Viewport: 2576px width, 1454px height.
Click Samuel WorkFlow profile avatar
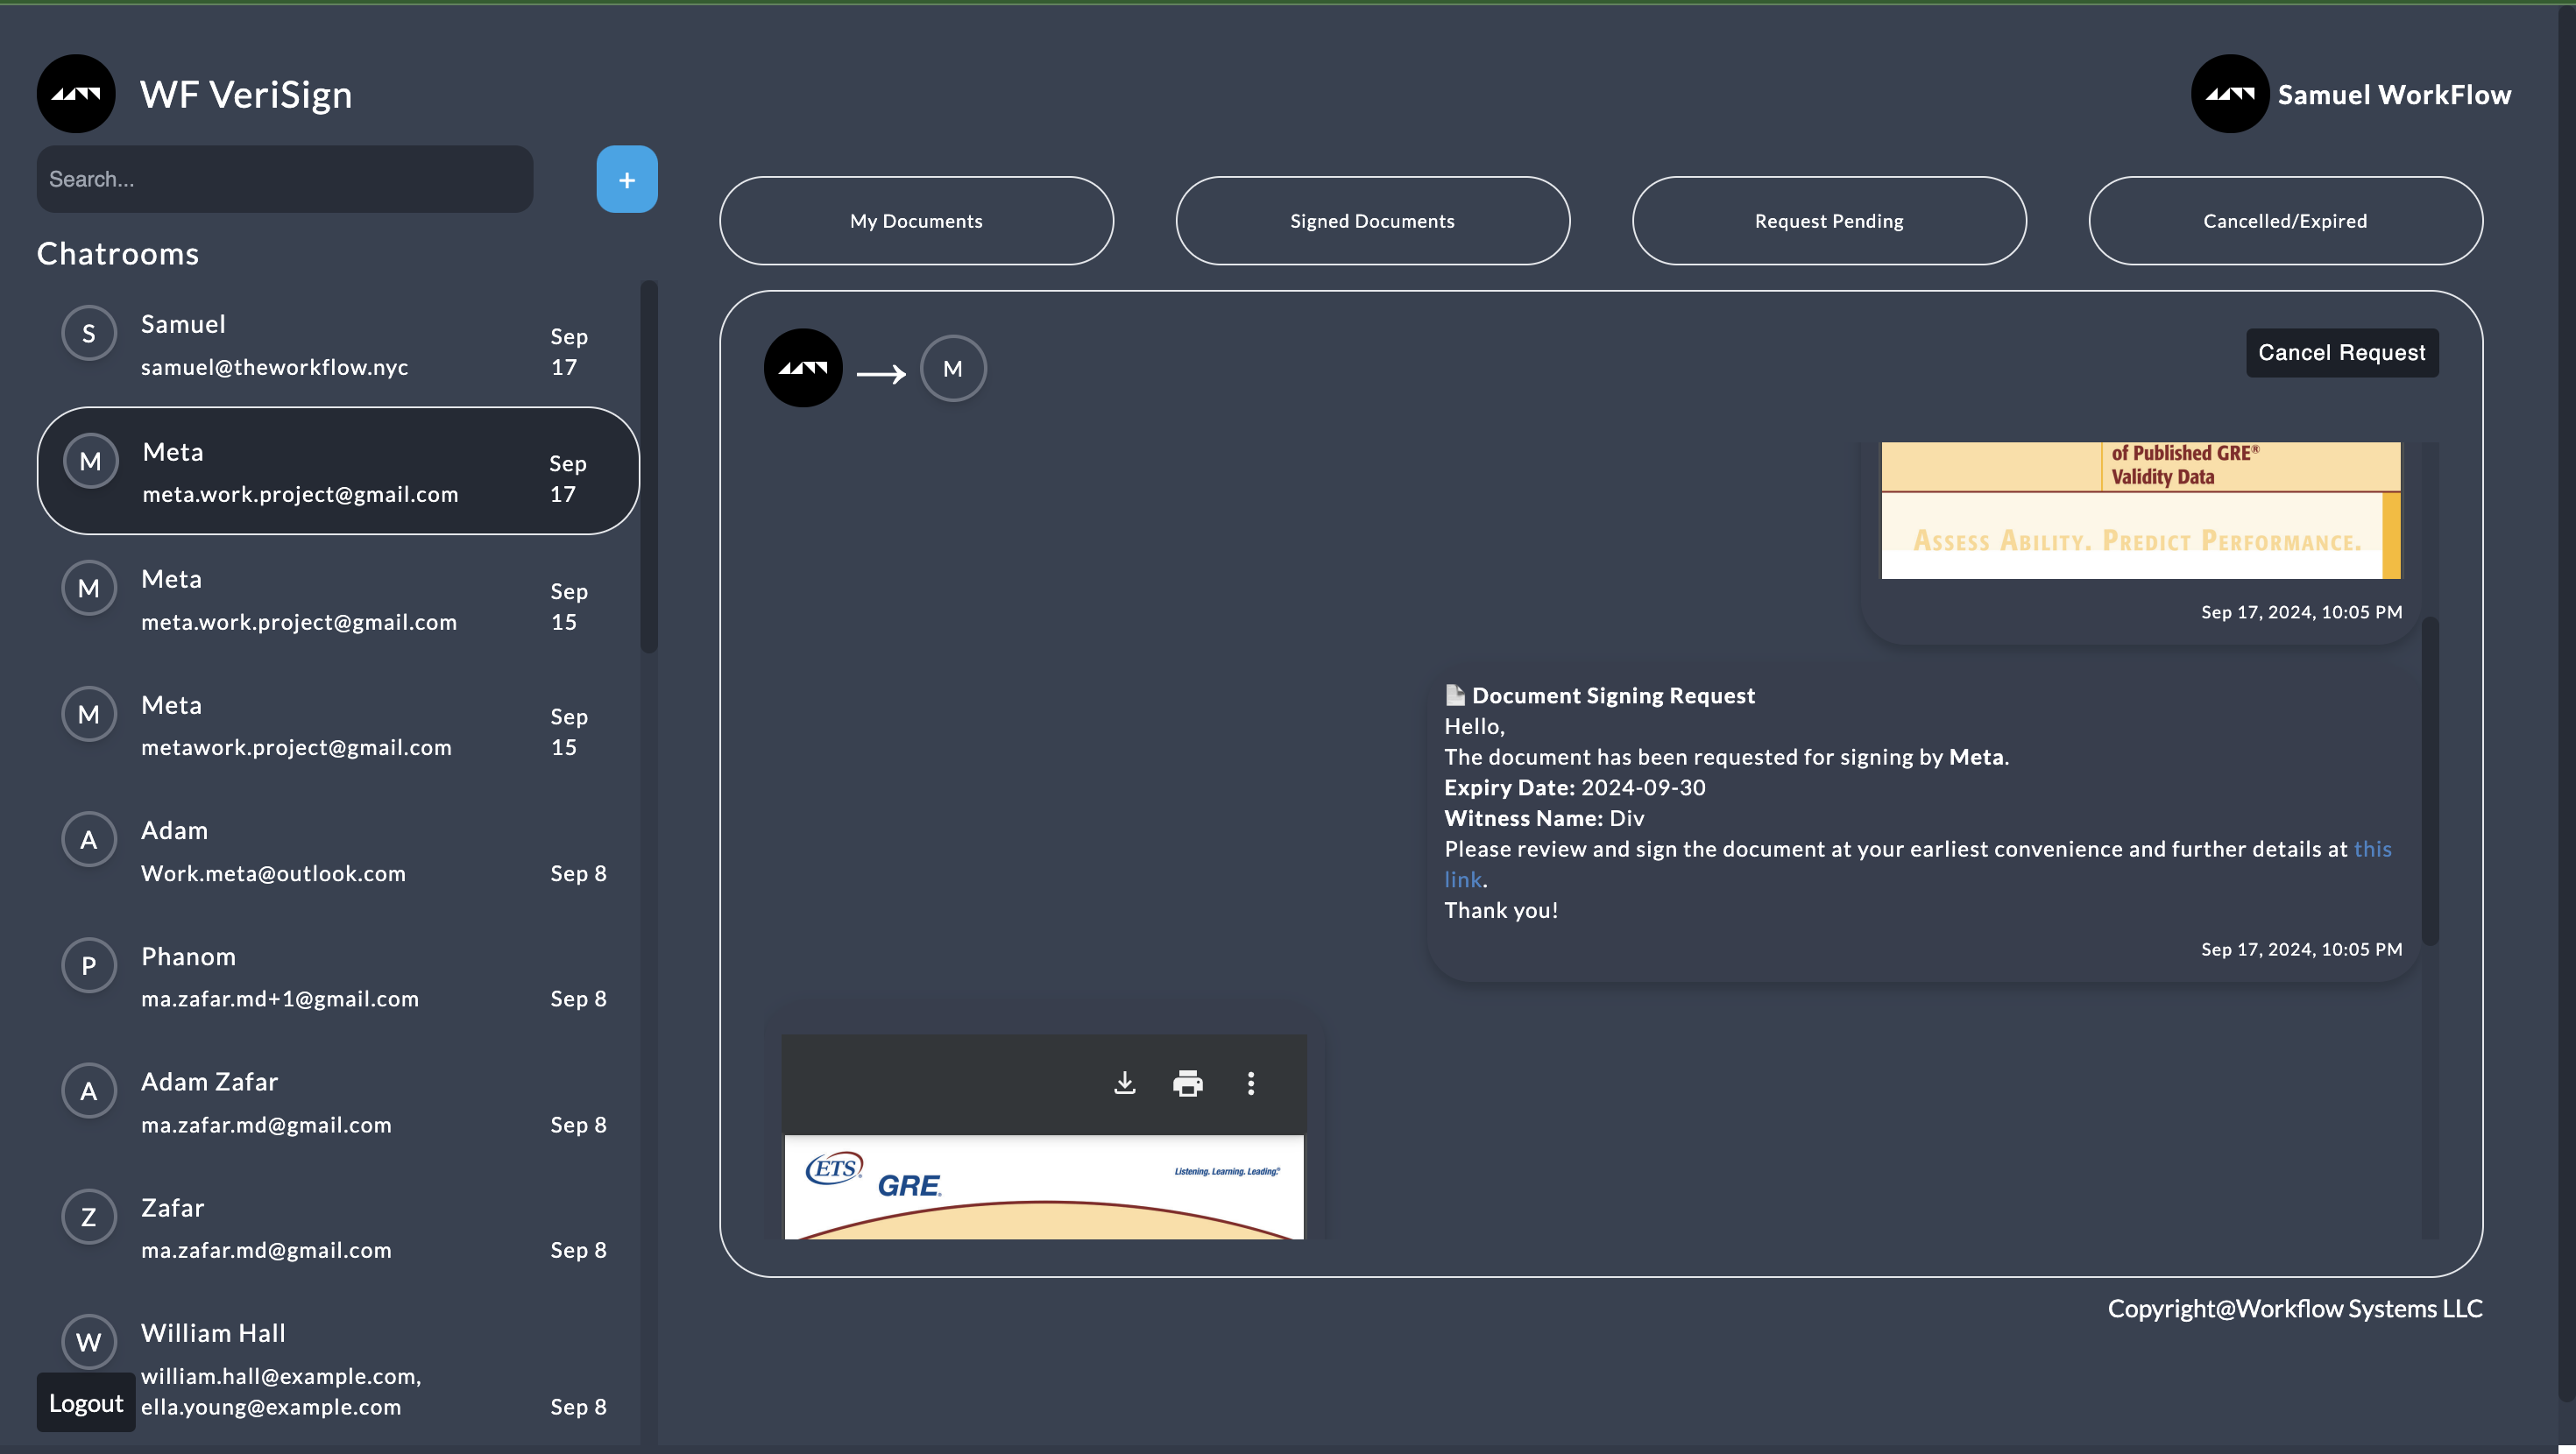point(2229,94)
